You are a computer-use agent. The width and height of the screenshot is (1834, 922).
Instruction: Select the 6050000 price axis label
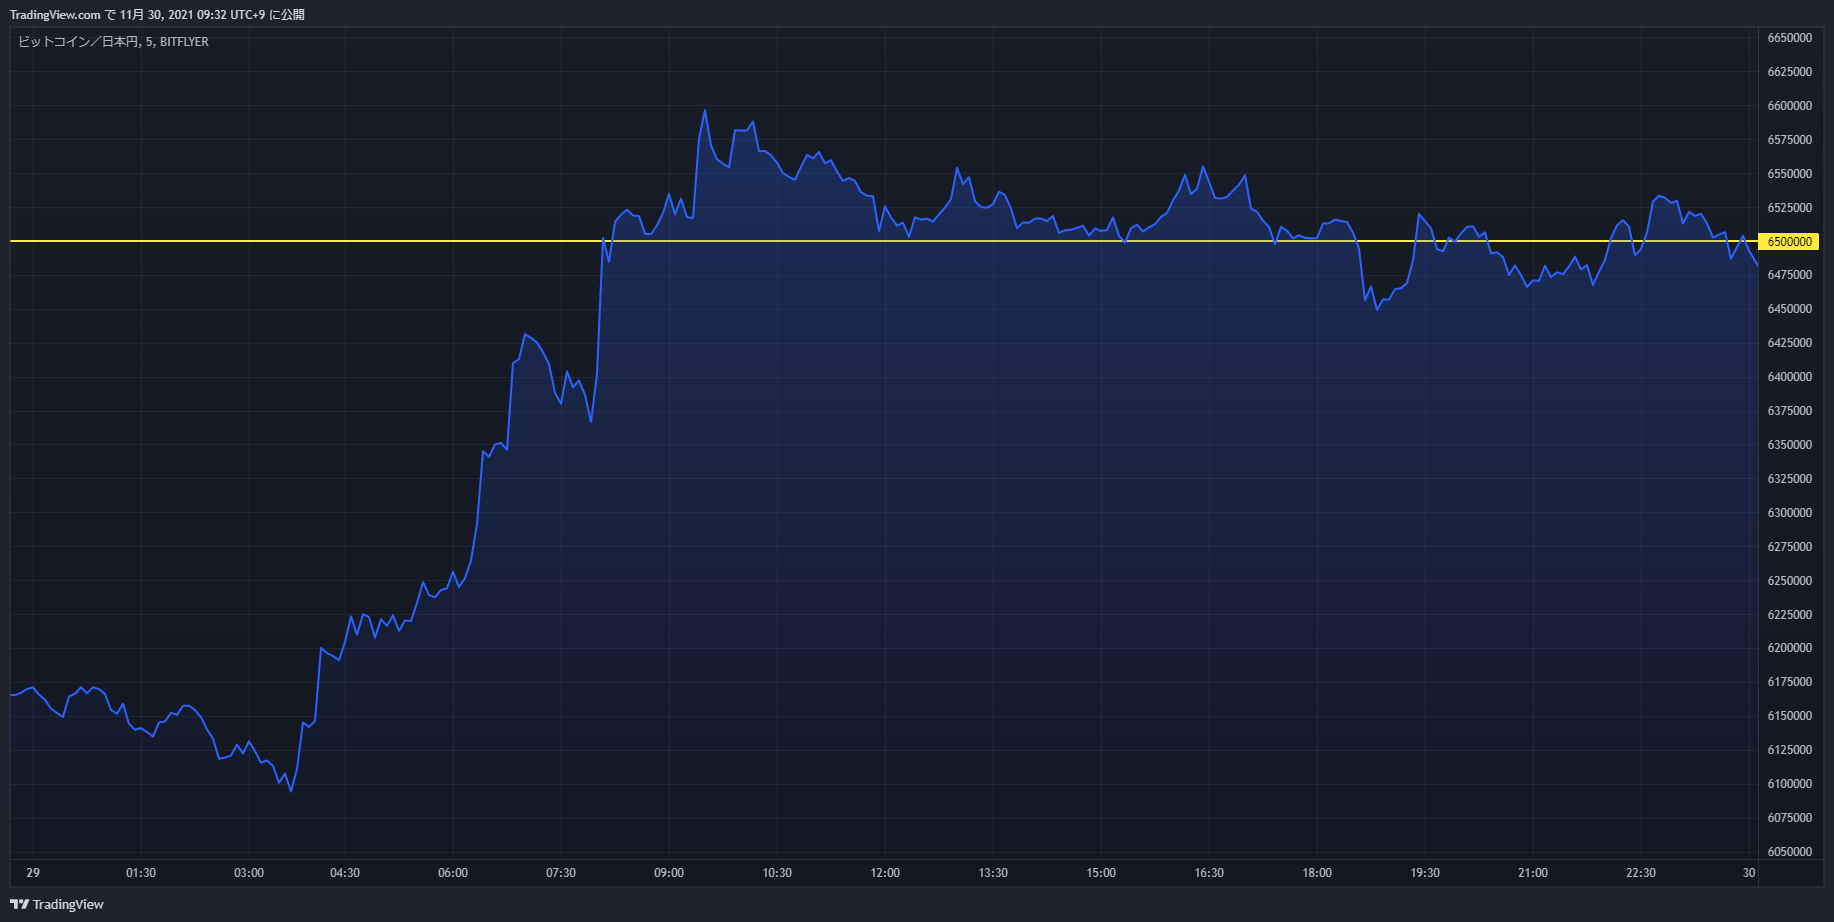tap(1790, 852)
